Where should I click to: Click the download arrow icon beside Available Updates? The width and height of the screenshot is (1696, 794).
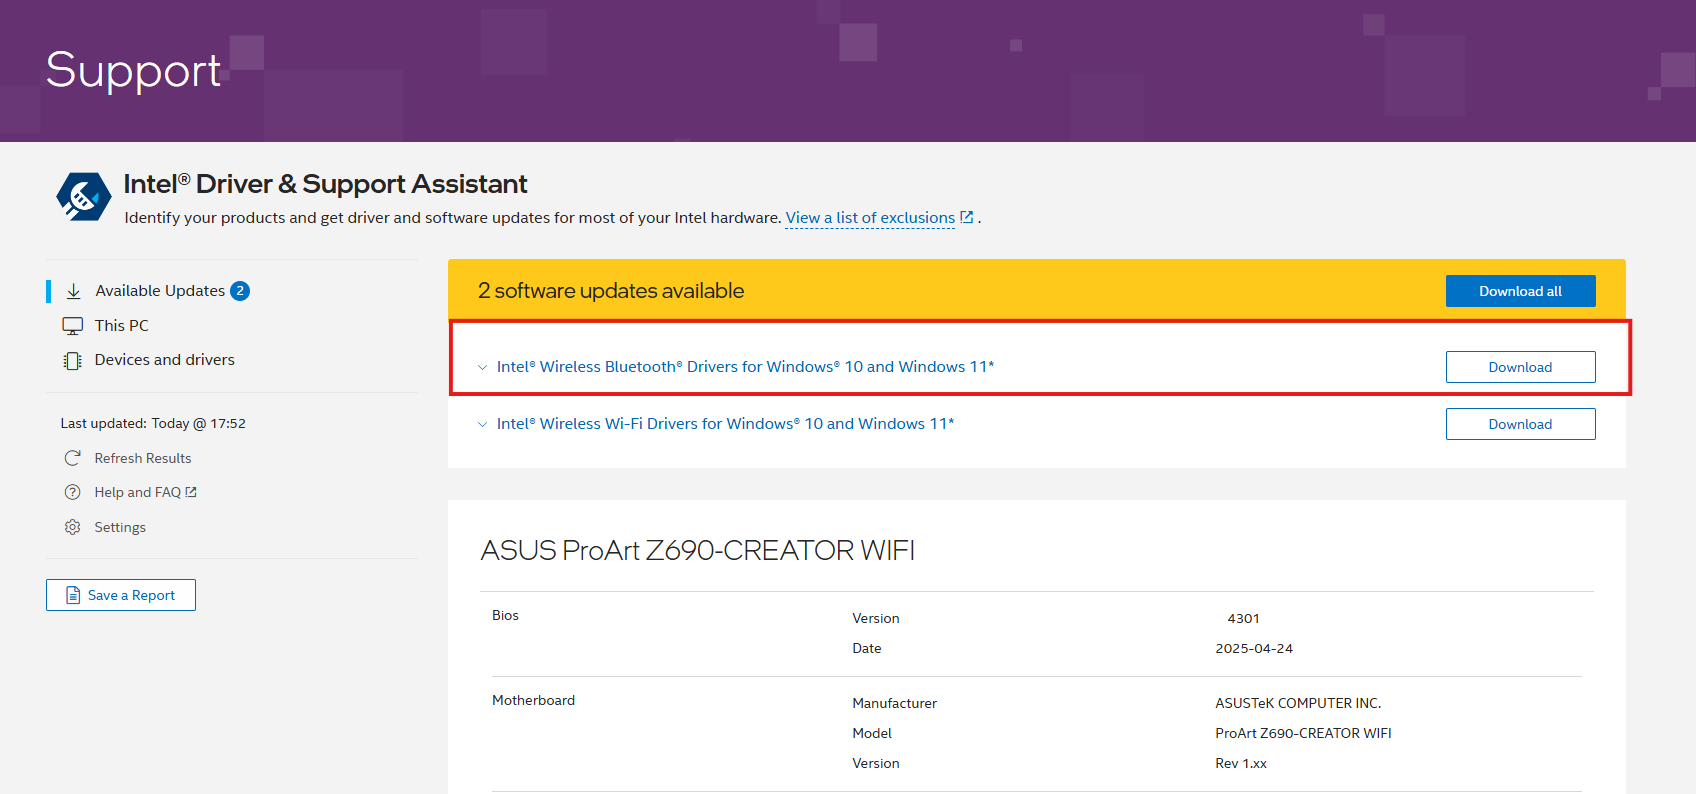73,291
